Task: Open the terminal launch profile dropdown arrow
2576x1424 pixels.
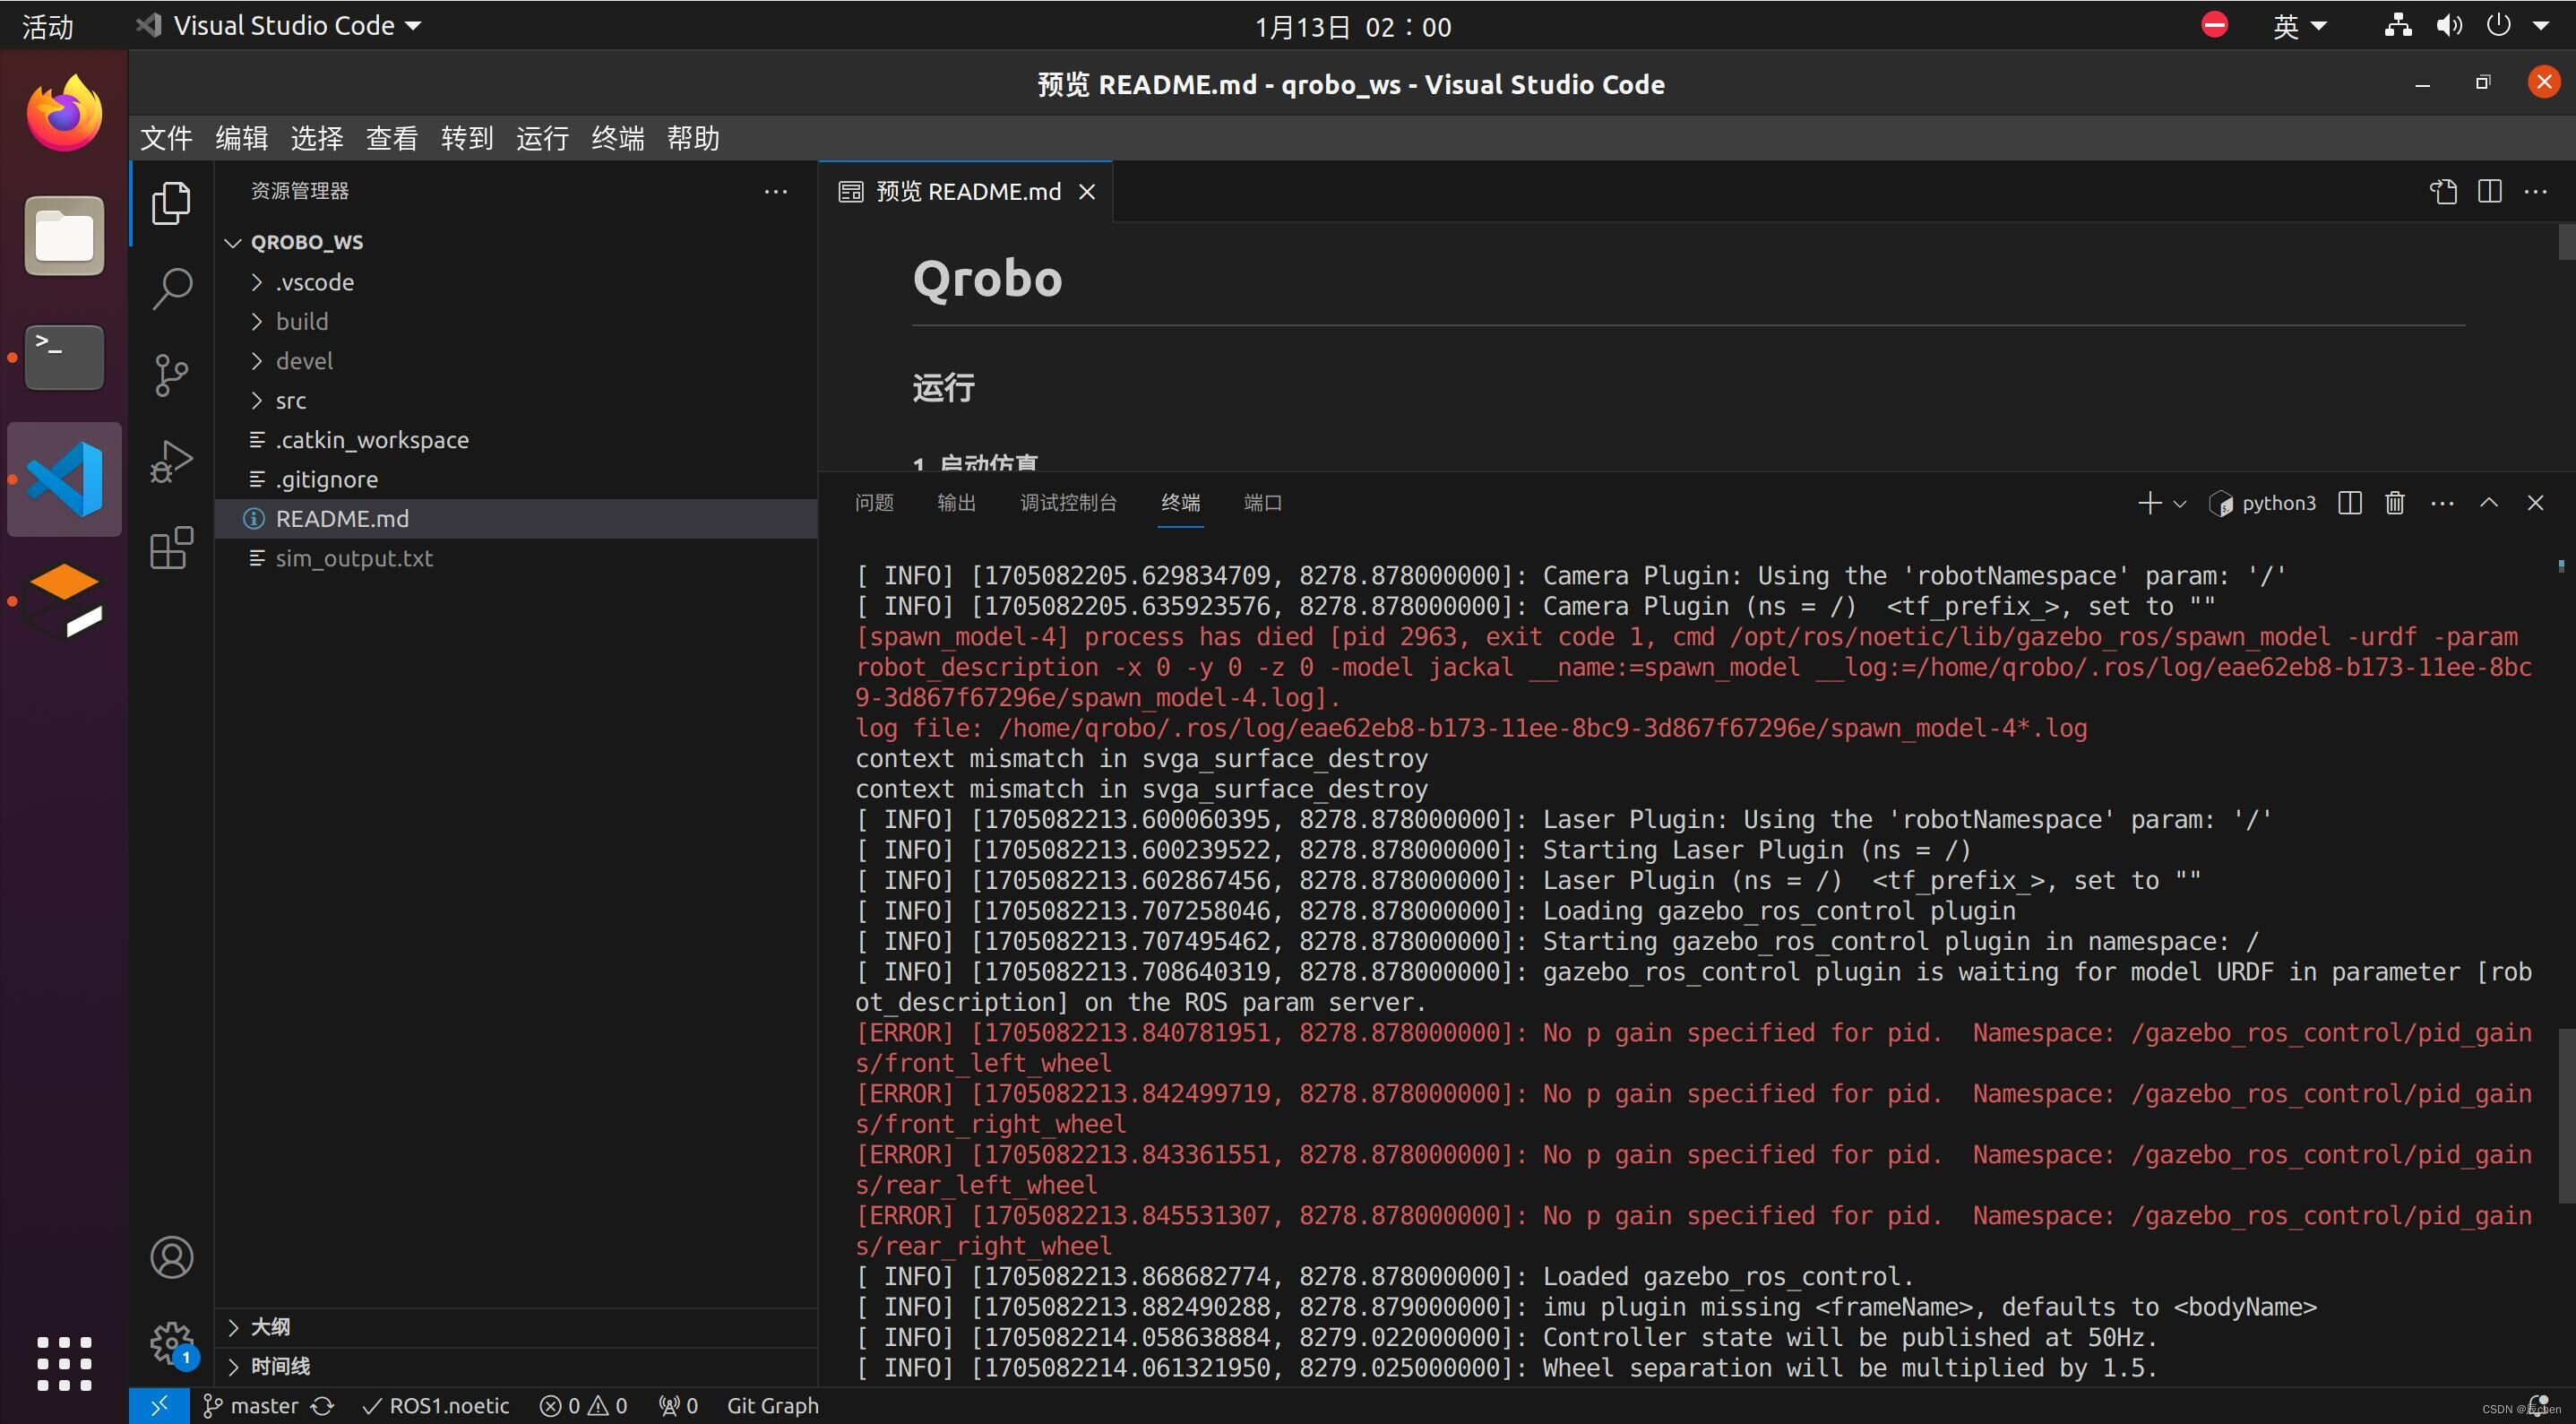Action: coord(2180,504)
